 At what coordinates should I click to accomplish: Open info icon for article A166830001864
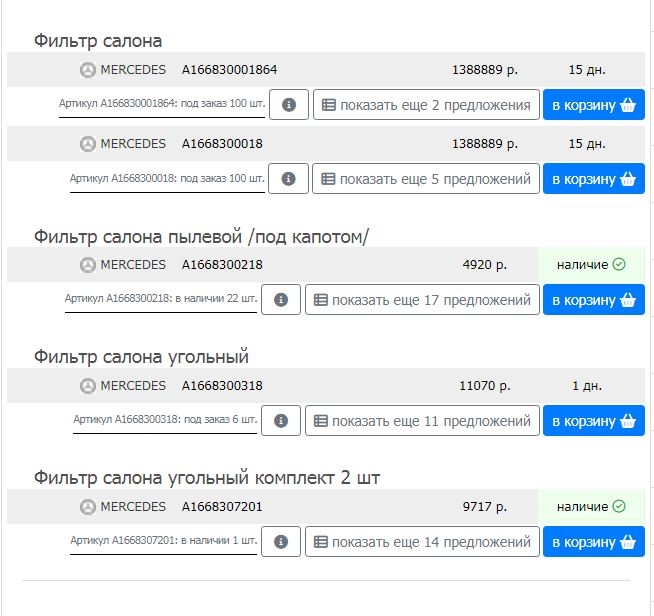tap(289, 105)
